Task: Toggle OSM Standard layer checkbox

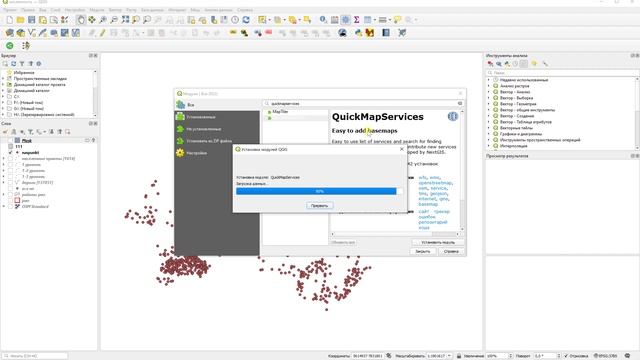Action: (11, 207)
